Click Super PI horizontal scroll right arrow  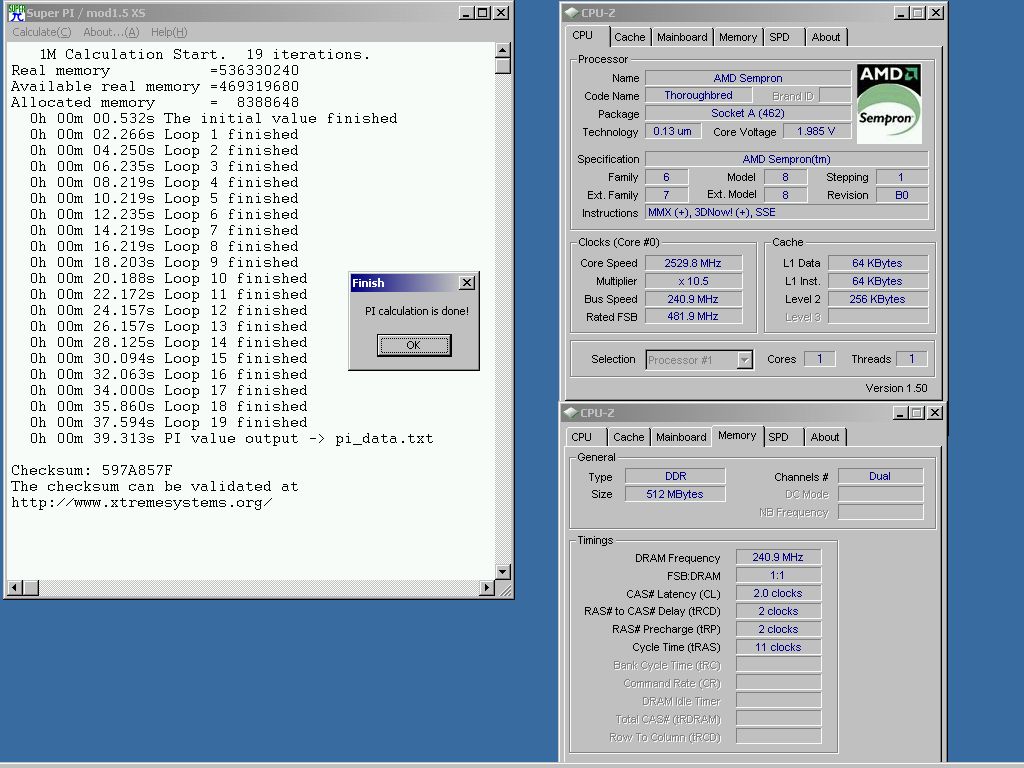(x=487, y=588)
